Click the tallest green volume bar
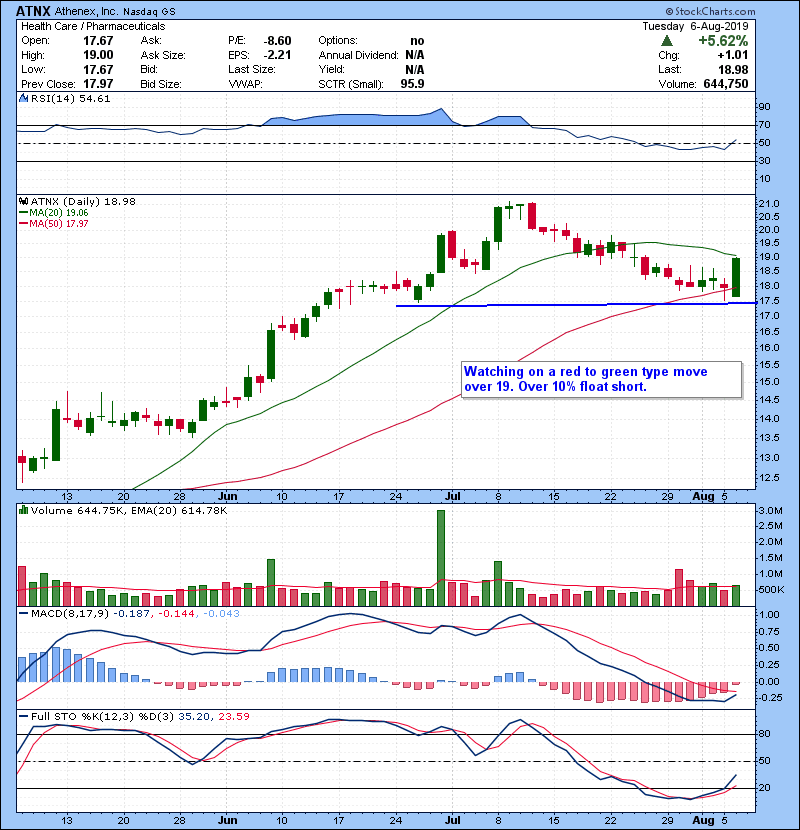The height and width of the screenshot is (830, 800). (x=441, y=558)
